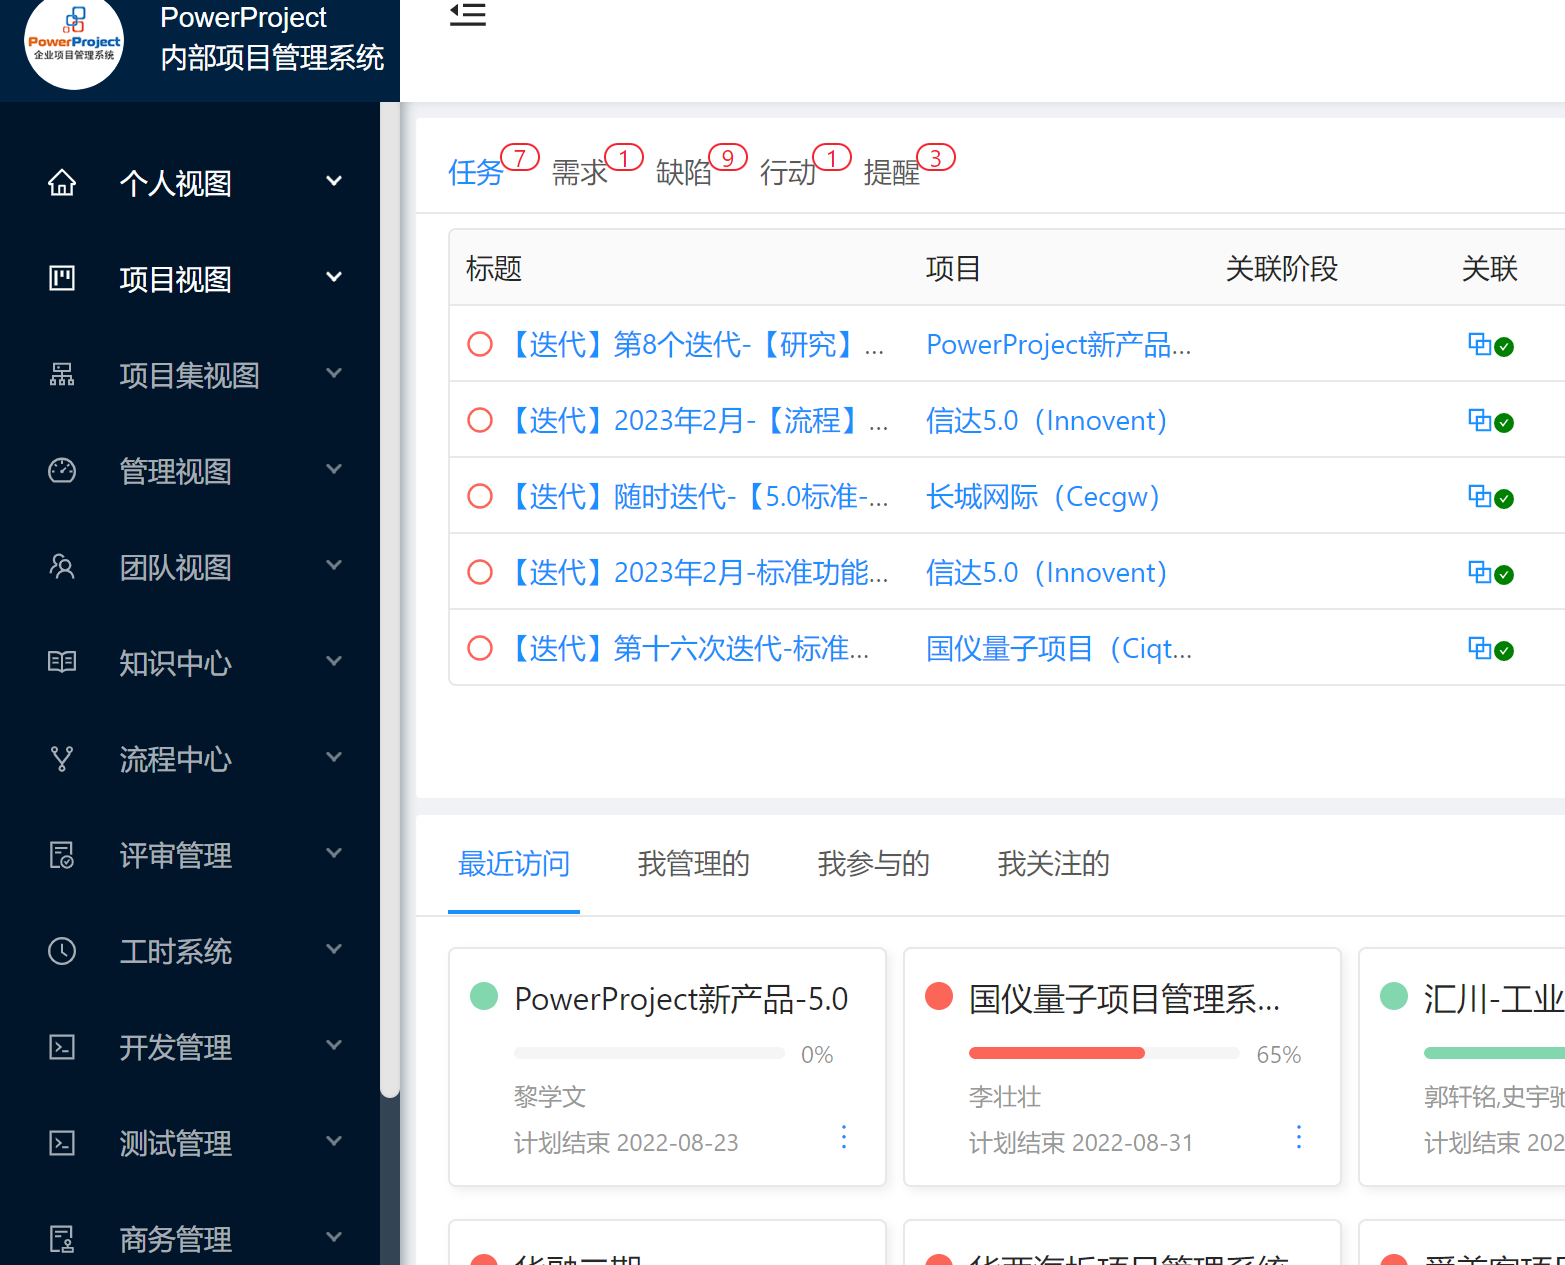Switch to the 缺陷 tab
The image size is (1565, 1265).
point(684,173)
